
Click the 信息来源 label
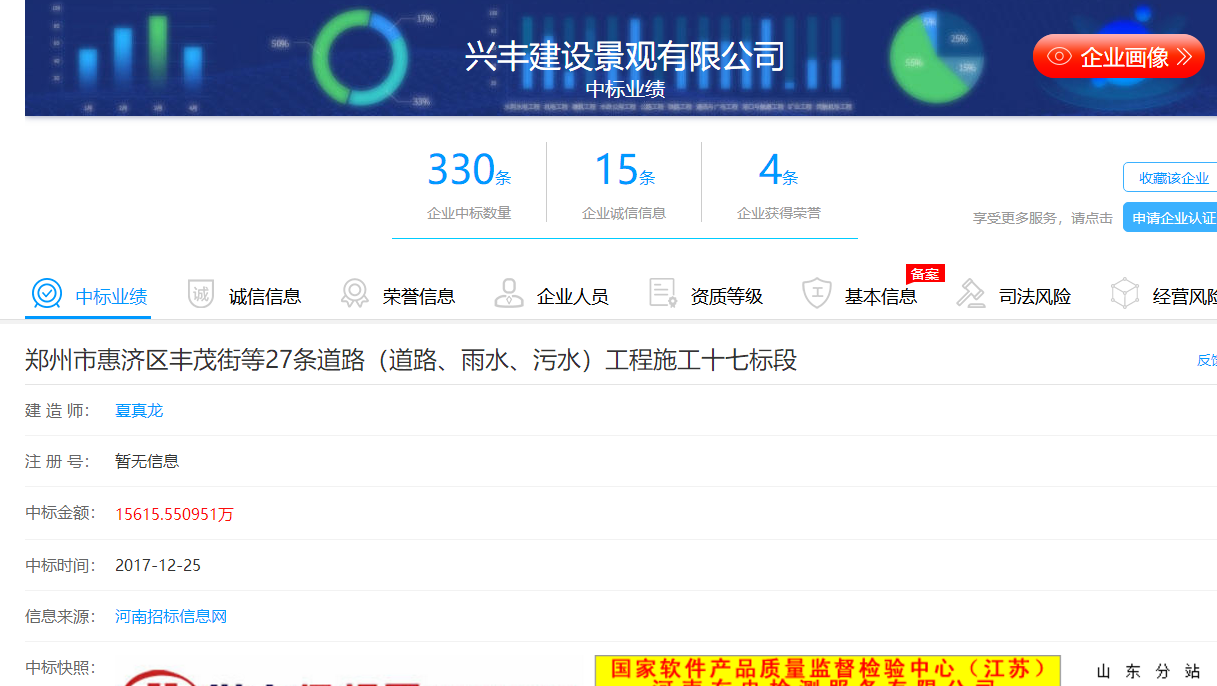(60, 616)
